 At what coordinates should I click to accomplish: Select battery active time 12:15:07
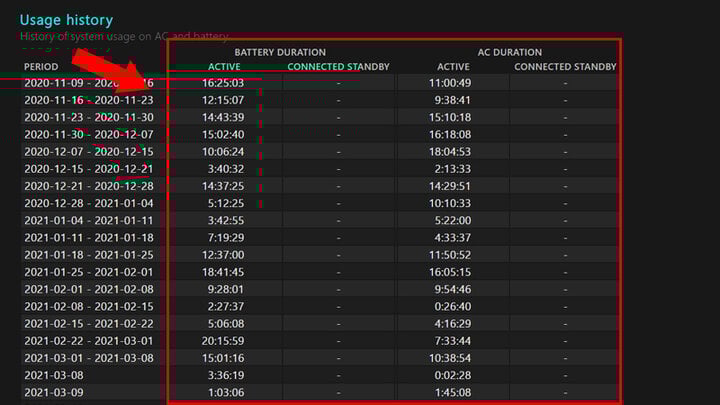(x=223, y=100)
